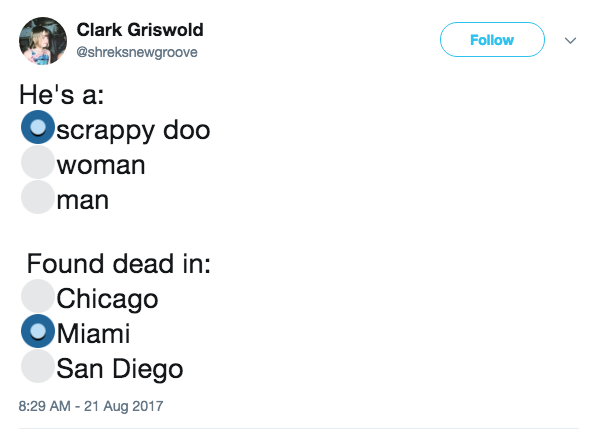This screenshot has width=613, height=429.
Task: Pick the San Diego radio circle
Action: click(38, 366)
